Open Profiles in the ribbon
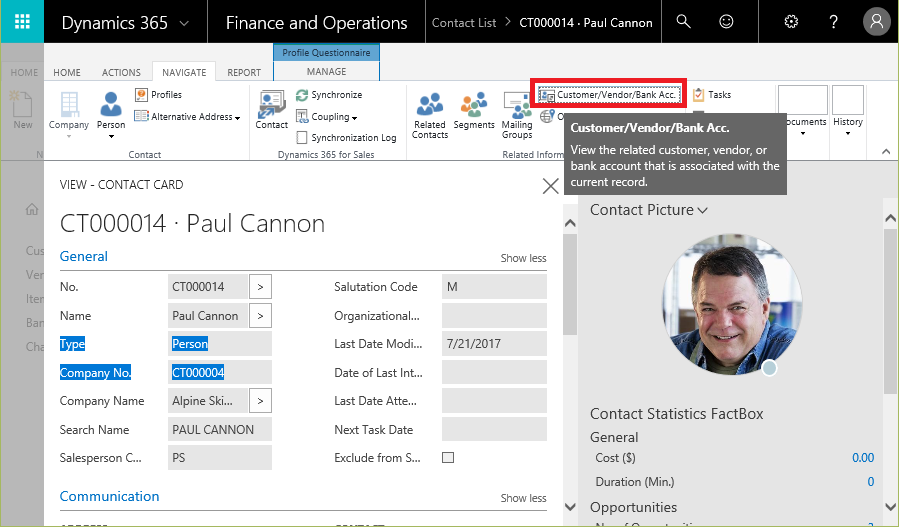Viewport: 899px width, 527px height. (x=159, y=95)
